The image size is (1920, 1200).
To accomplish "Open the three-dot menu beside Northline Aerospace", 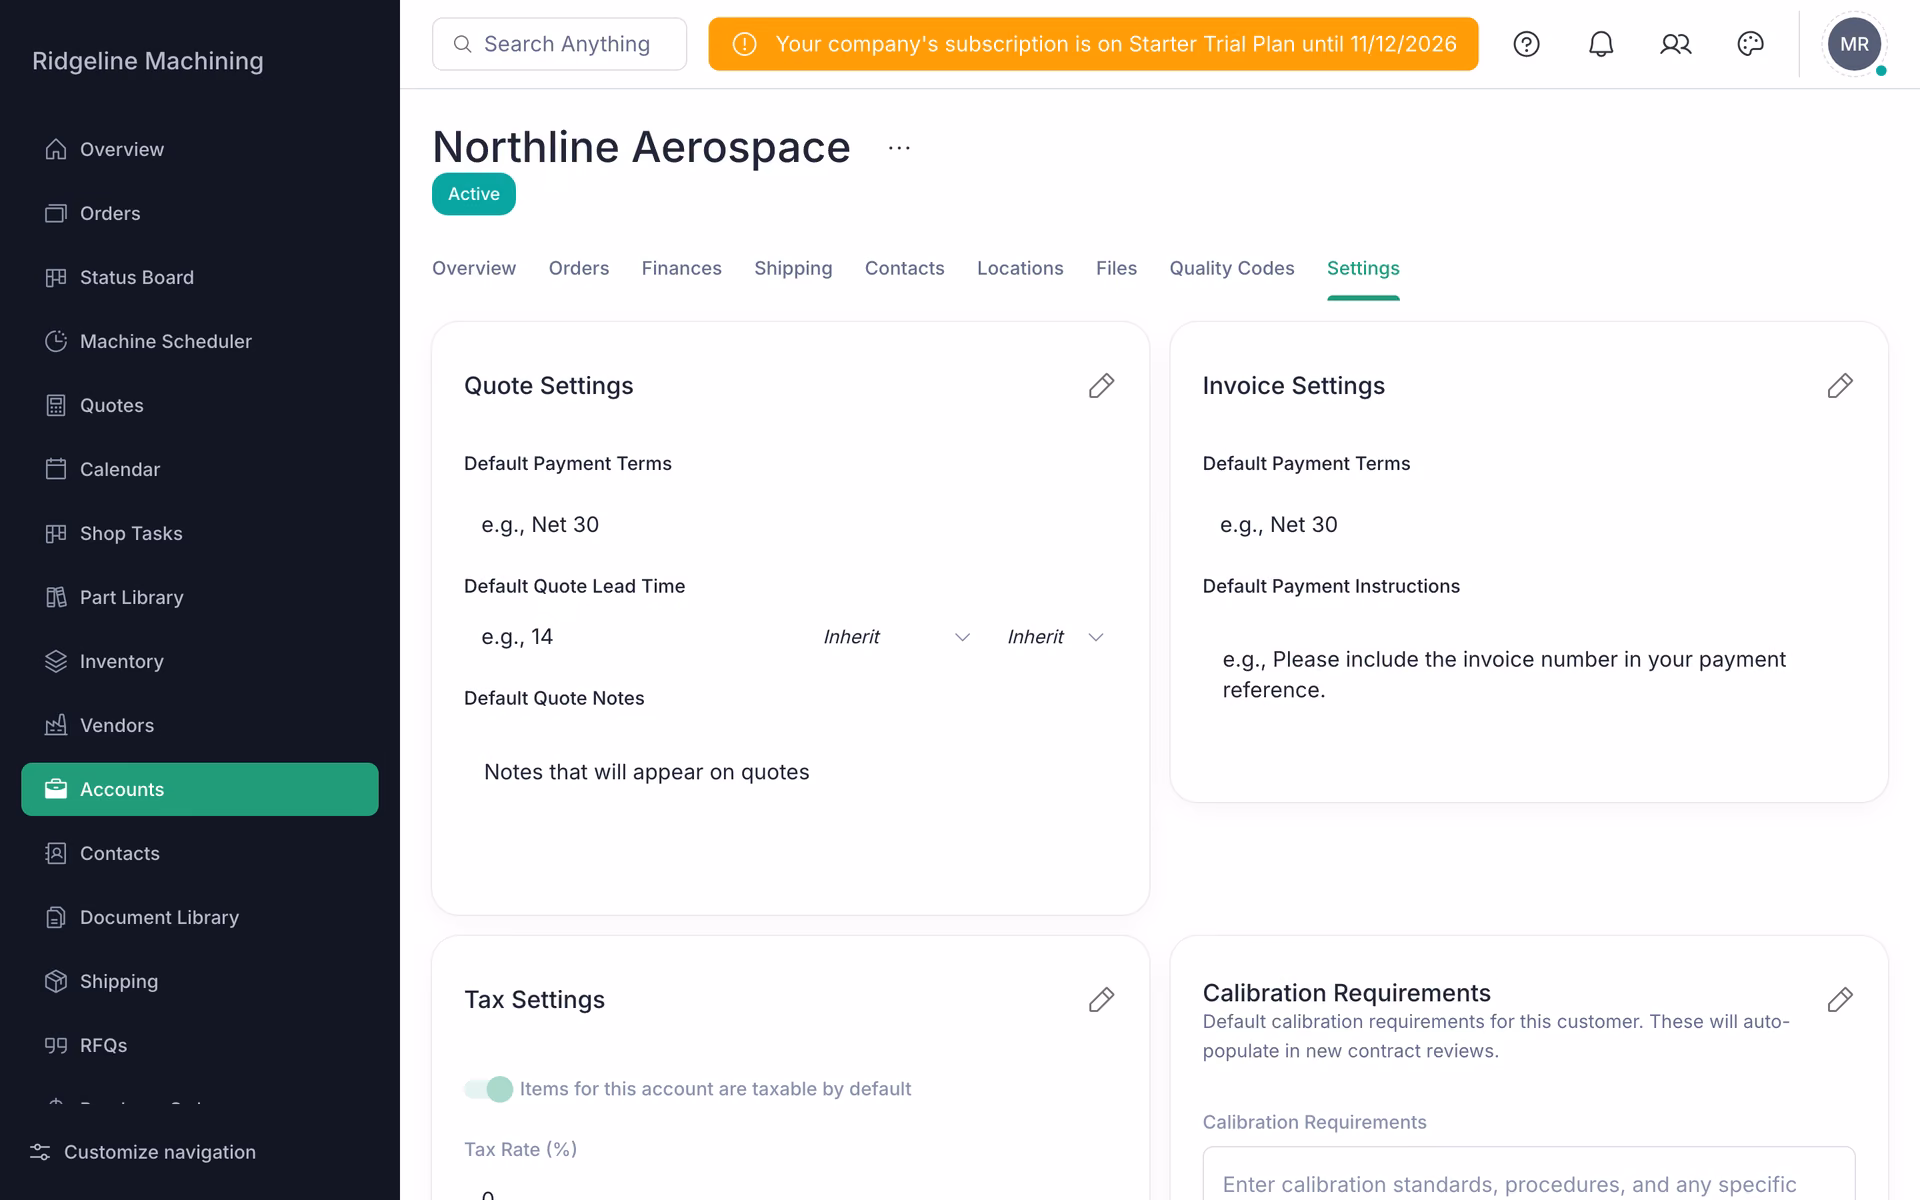I will click(x=899, y=148).
